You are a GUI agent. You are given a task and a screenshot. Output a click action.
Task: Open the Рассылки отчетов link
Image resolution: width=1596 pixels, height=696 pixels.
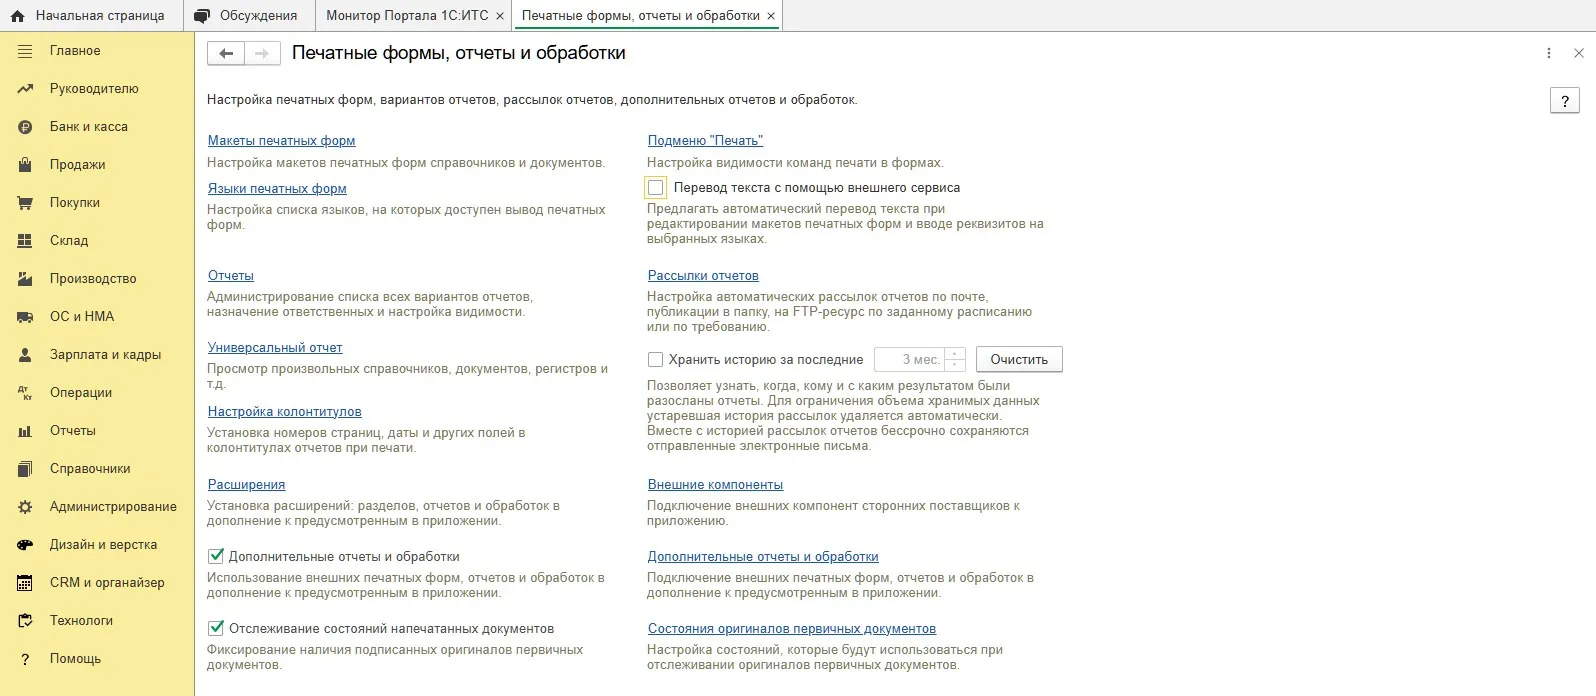click(703, 276)
